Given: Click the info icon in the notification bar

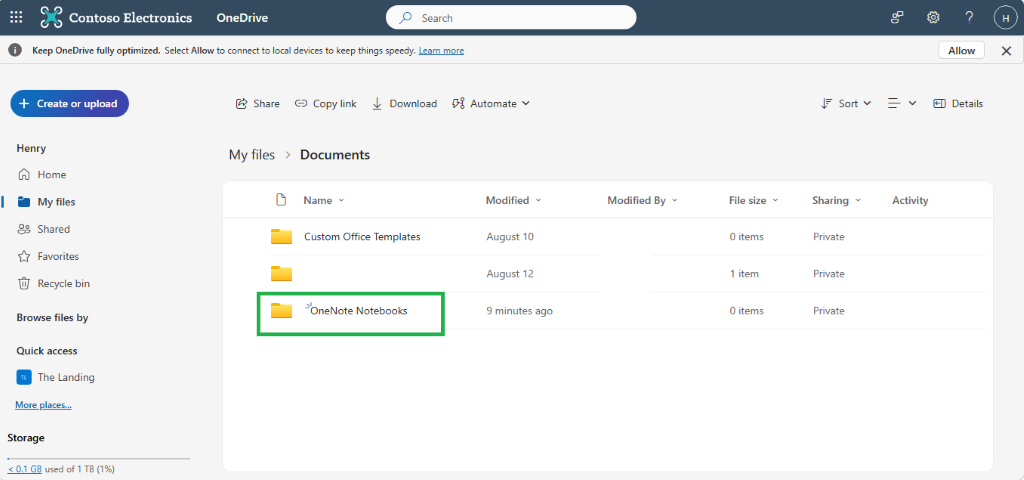Looking at the screenshot, I should 15,50.
